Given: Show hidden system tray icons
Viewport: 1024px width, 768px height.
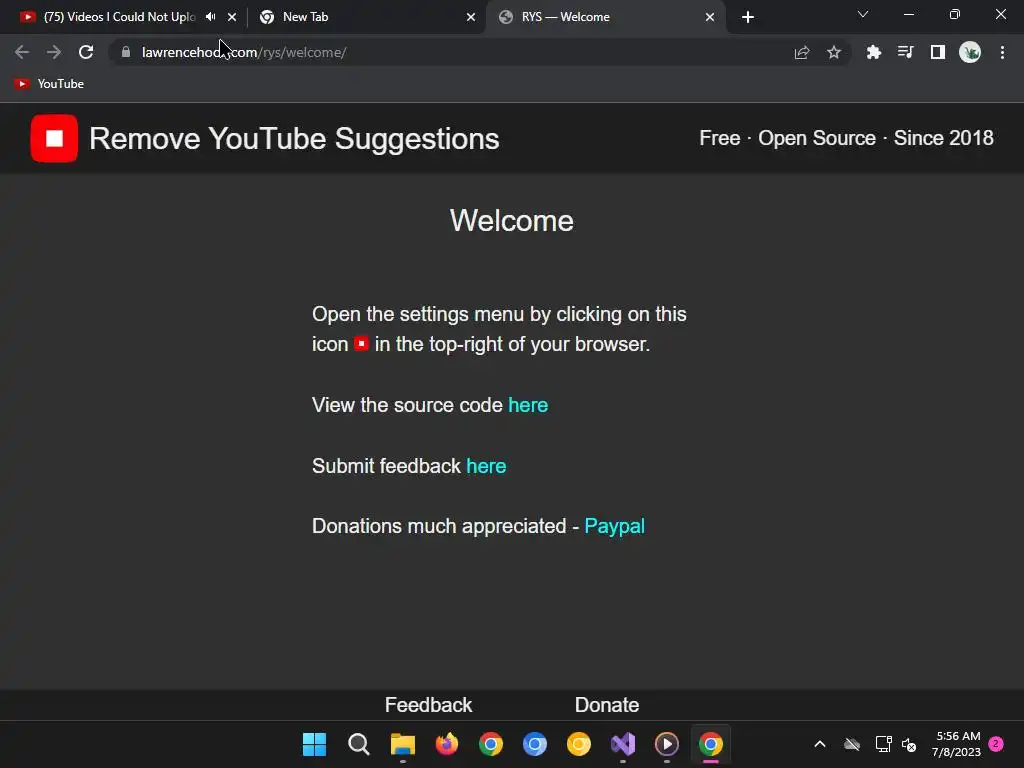Looking at the screenshot, I should 820,744.
